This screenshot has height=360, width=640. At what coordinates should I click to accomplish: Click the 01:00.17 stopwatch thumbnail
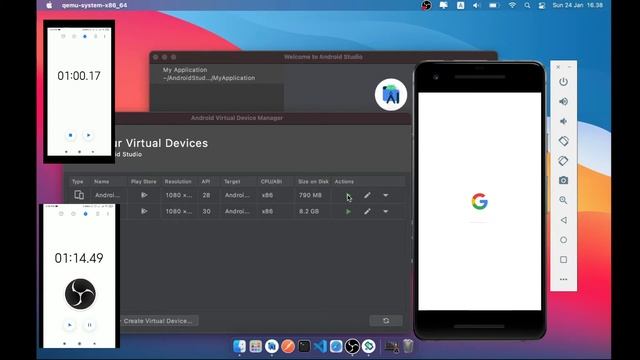pyautogui.click(x=79, y=91)
